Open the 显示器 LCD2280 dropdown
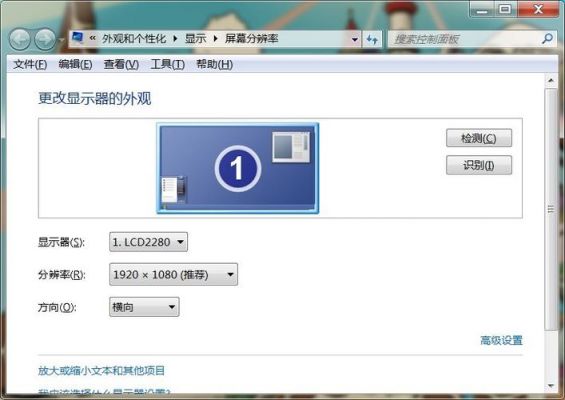565x400 pixels. pyautogui.click(x=148, y=242)
